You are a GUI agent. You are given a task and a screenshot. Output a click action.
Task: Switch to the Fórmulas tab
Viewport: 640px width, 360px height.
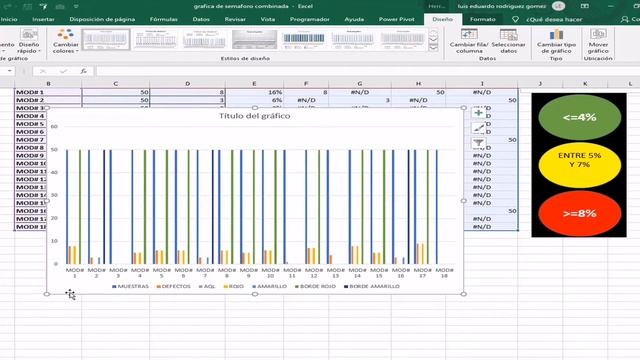[x=164, y=19]
